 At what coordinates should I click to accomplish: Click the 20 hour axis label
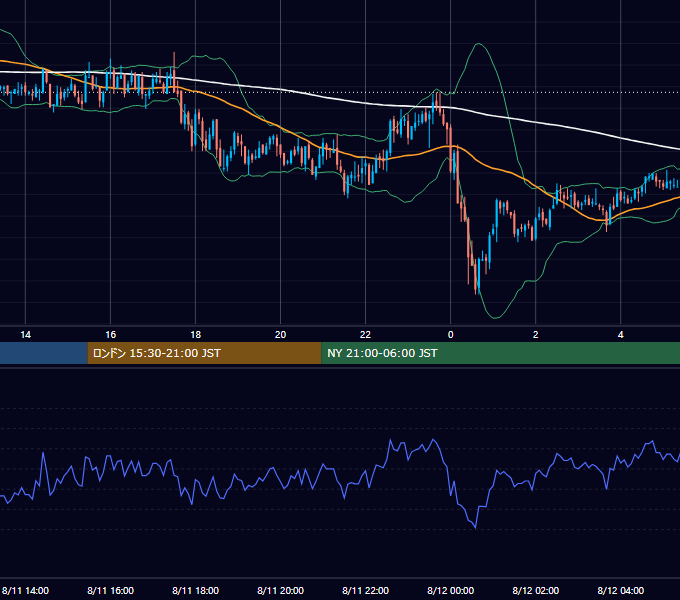(x=281, y=335)
